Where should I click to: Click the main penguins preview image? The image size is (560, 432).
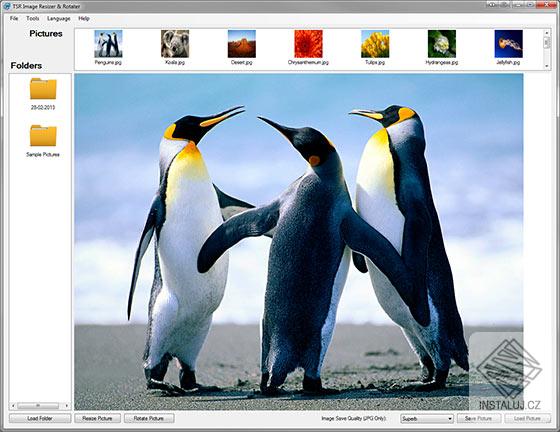tap(299, 242)
